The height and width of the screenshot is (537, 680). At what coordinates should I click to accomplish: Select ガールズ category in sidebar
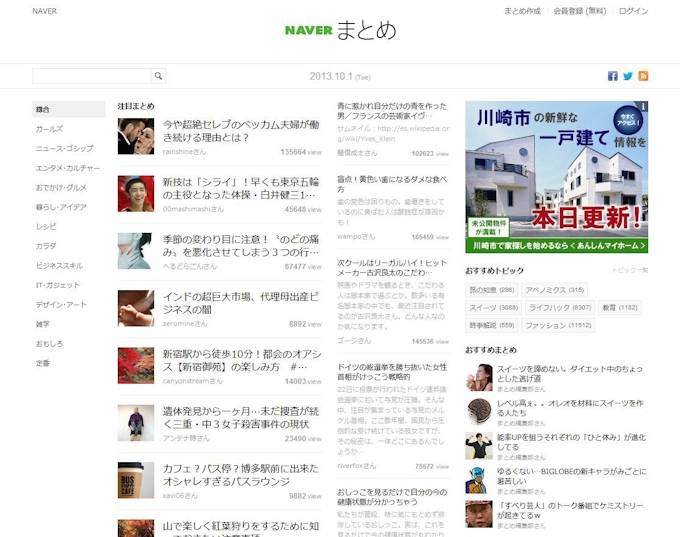(50, 129)
